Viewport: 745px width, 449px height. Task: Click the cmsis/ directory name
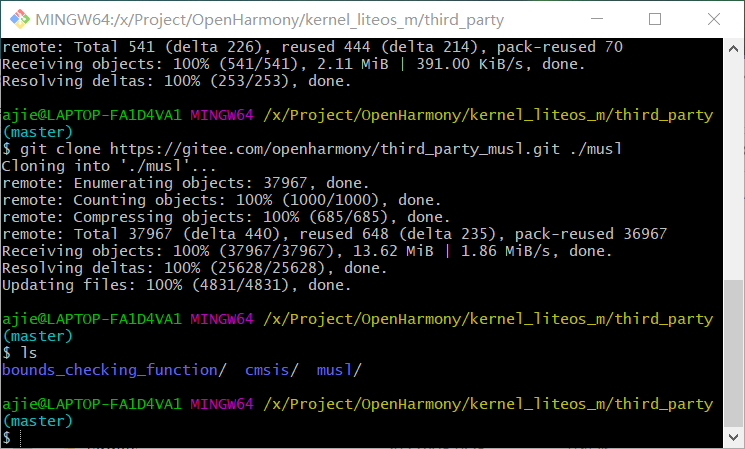tap(272, 370)
